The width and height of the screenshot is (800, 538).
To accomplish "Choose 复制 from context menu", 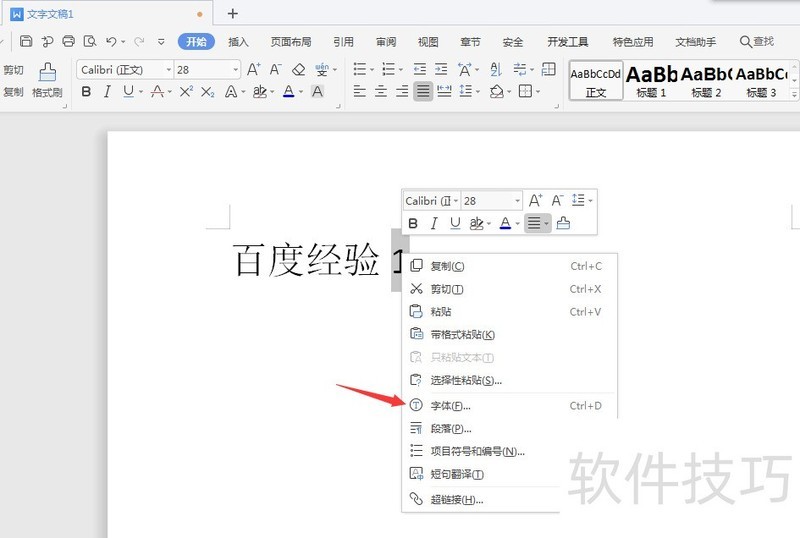I will (510, 266).
